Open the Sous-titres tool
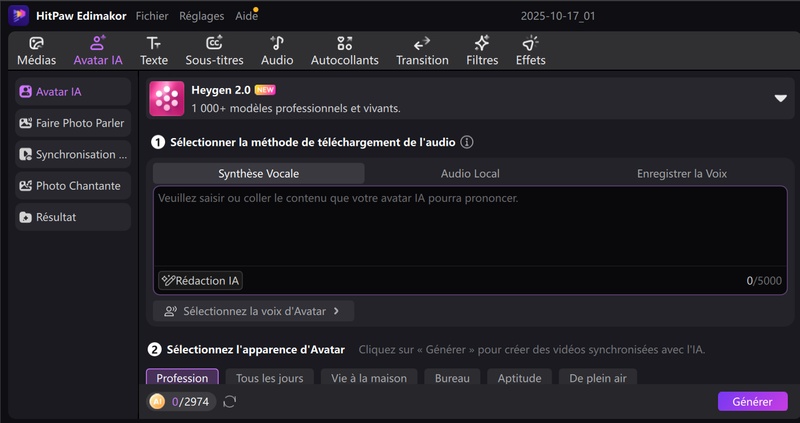Image resolution: width=800 pixels, height=423 pixels. [214, 44]
